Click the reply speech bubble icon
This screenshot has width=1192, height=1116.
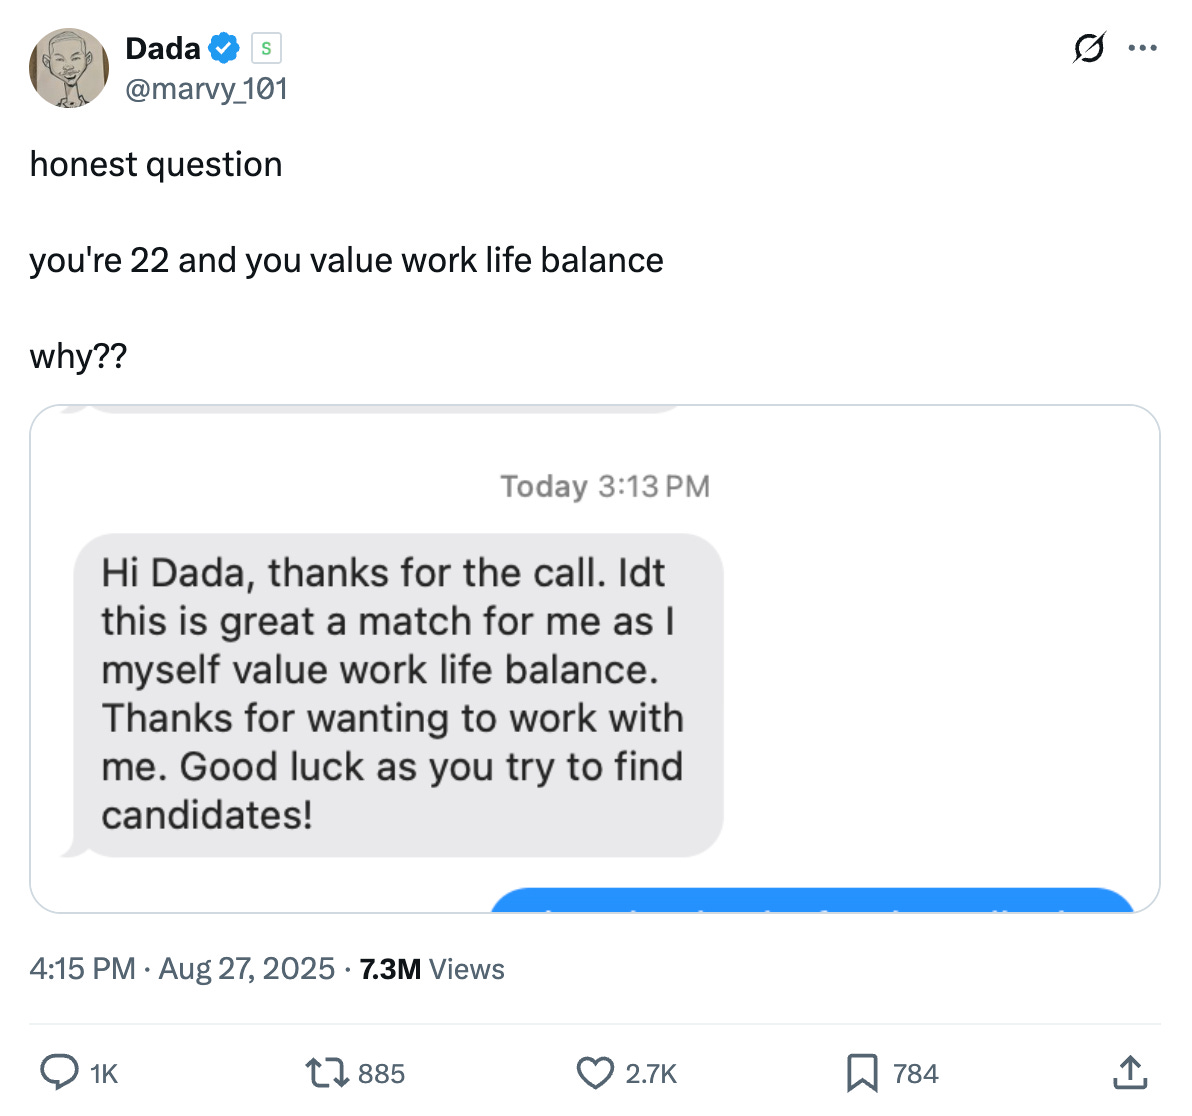tap(59, 1073)
